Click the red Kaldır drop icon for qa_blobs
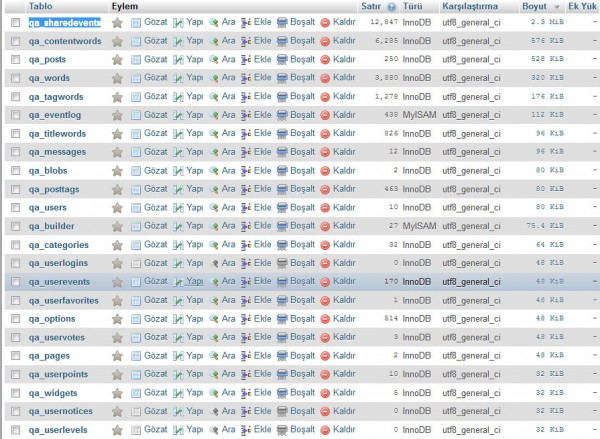The image size is (600, 439). pos(325,170)
